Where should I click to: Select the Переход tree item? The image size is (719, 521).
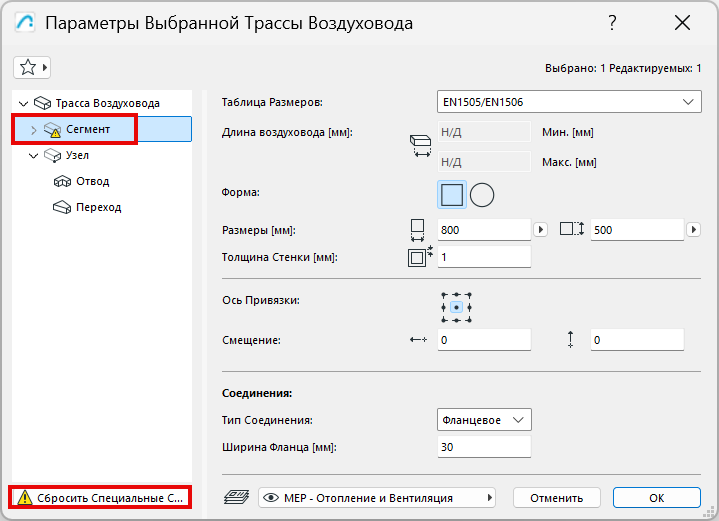[x=99, y=207]
